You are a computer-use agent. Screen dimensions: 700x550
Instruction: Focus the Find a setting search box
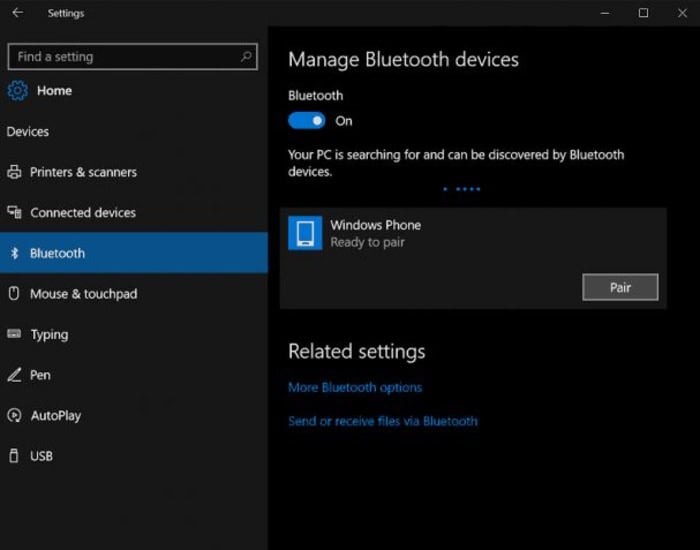click(133, 57)
